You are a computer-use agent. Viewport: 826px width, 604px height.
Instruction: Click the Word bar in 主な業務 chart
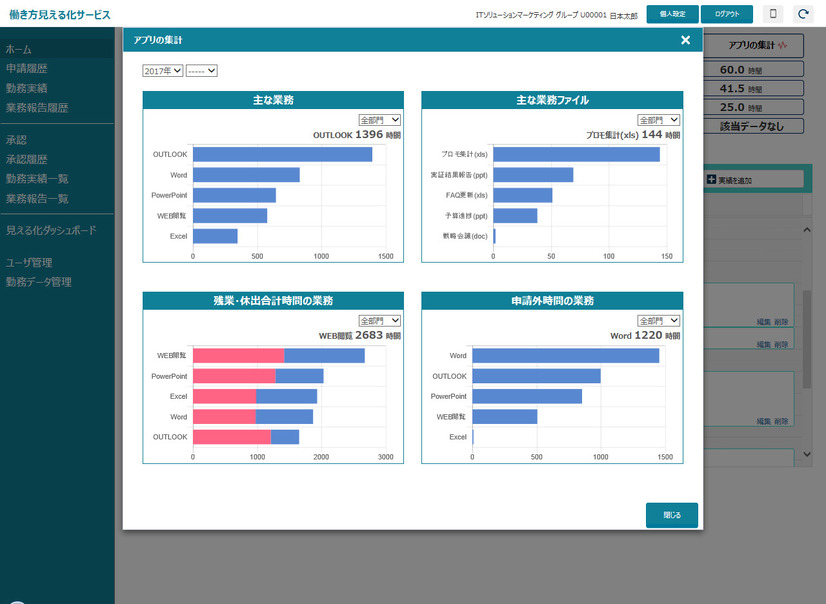247,175
